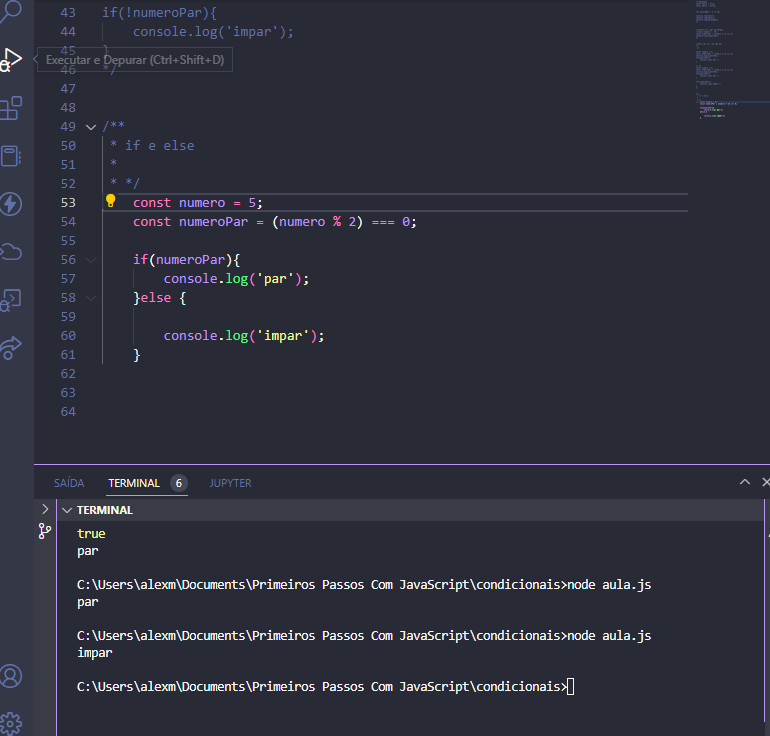Click 'if(!numeroPar){' on line 43
The height and width of the screenshot is (736, 770).
coord(159,13)
